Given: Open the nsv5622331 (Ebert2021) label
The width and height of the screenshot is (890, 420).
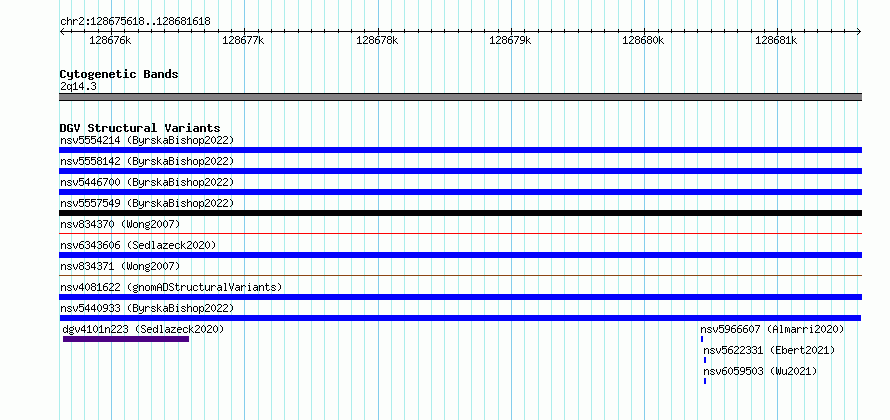Looking at the screenshot, I should click(x=769, y=350).
